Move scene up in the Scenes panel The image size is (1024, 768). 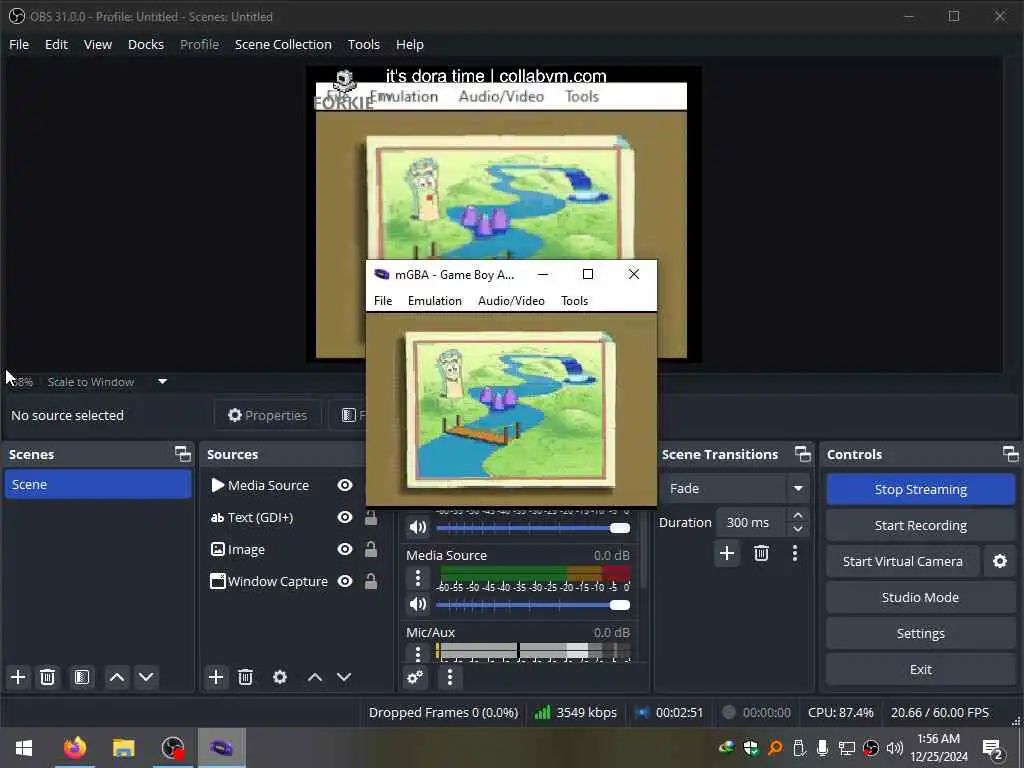tap(117, 677)
